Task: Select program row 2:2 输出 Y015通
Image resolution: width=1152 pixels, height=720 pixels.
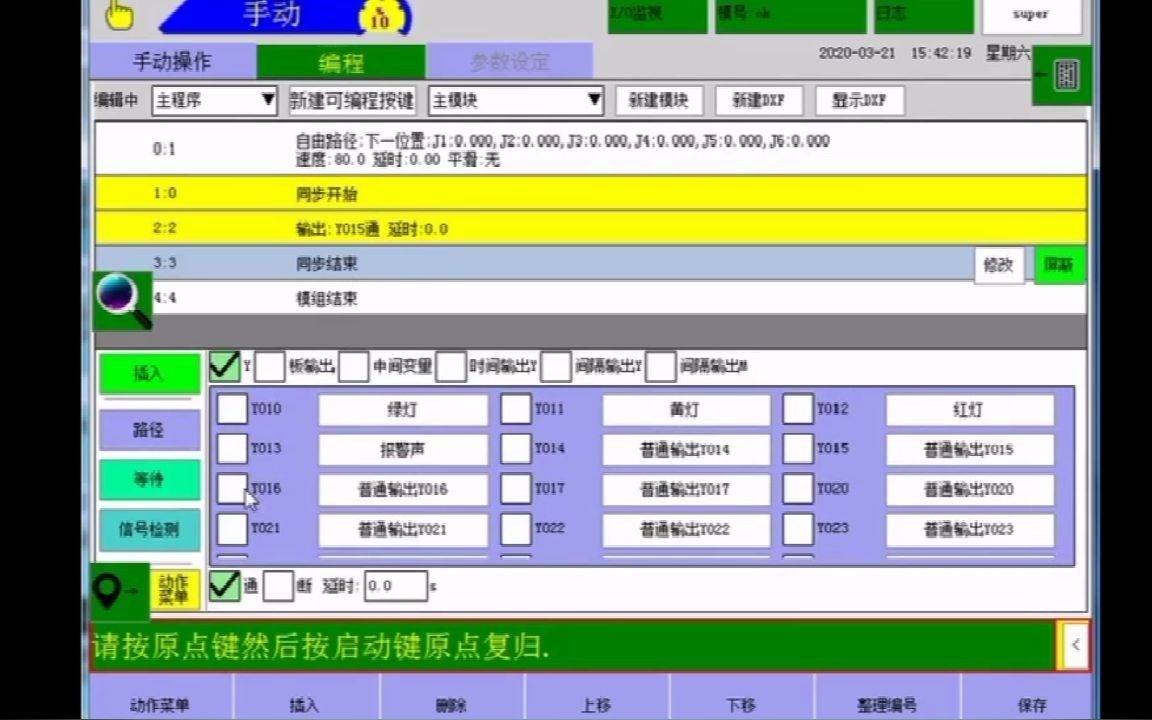Action: [591, 228]
